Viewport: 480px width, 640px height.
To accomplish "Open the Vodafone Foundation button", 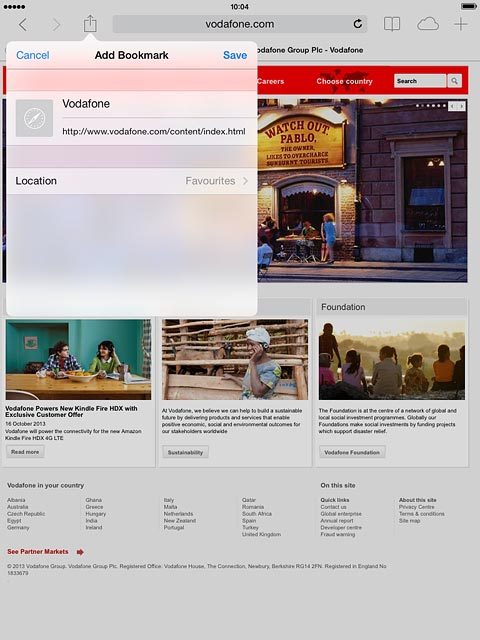I will 352,452.
